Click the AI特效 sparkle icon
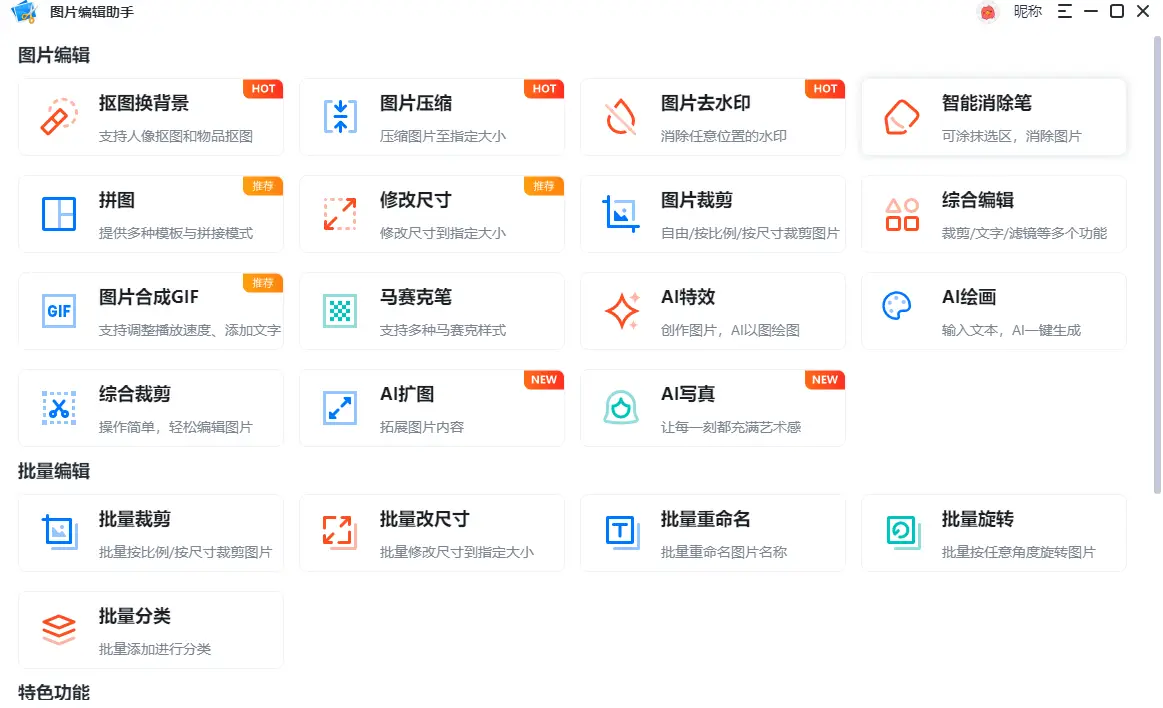1163x708 pixels. point(622,311)
